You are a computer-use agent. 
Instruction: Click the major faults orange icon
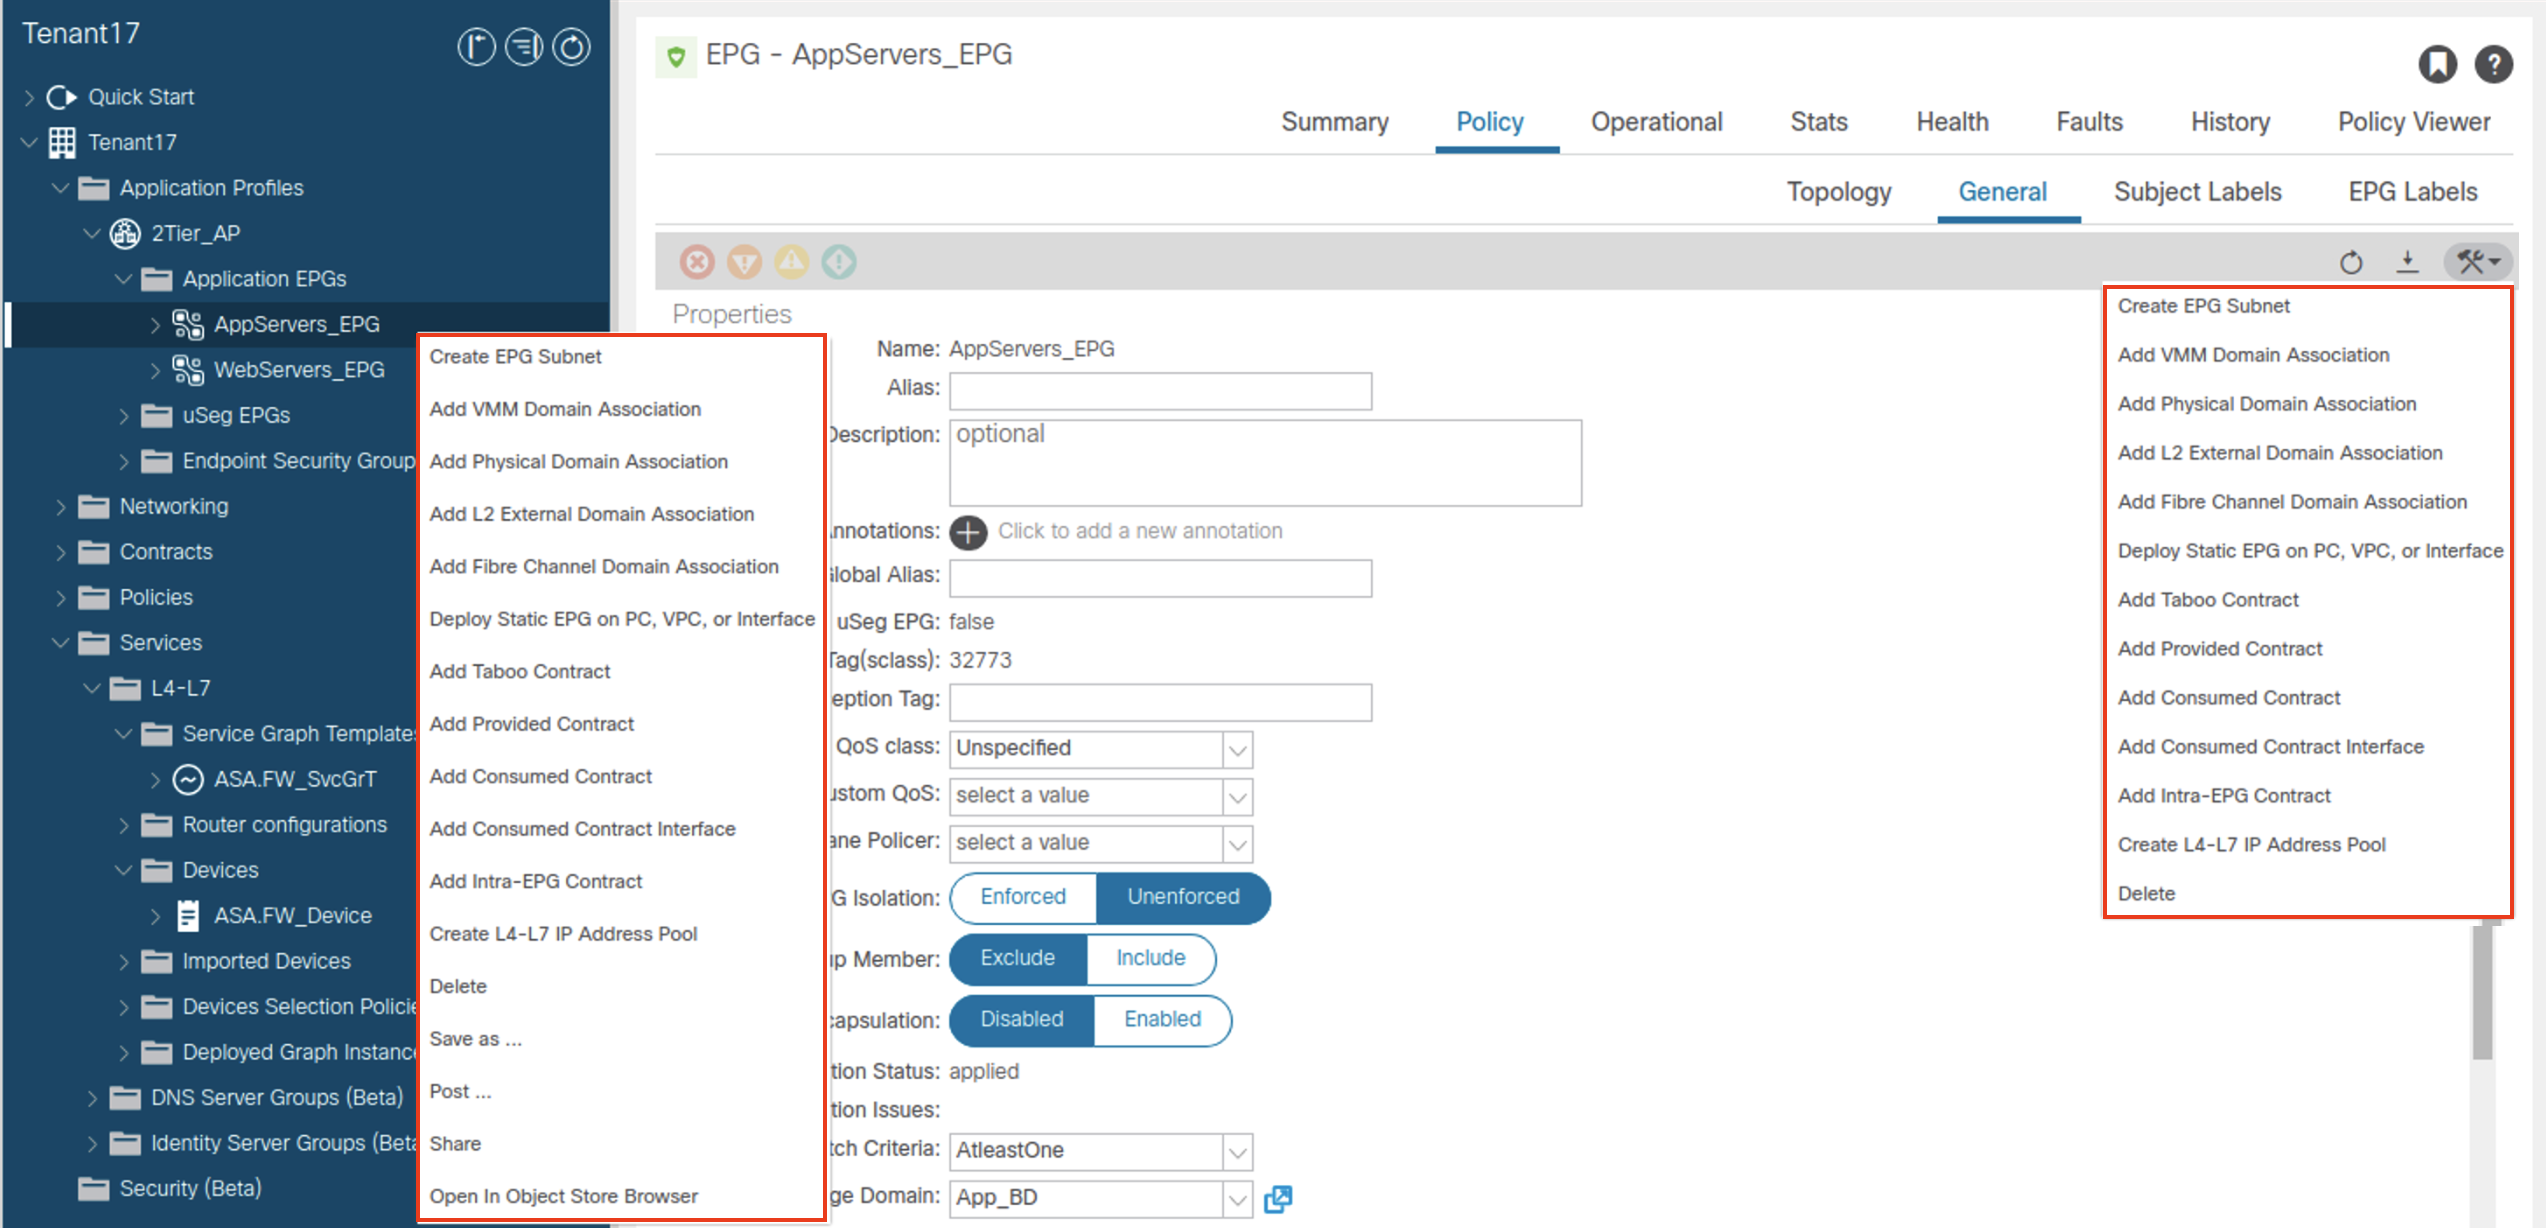point(744,262)
